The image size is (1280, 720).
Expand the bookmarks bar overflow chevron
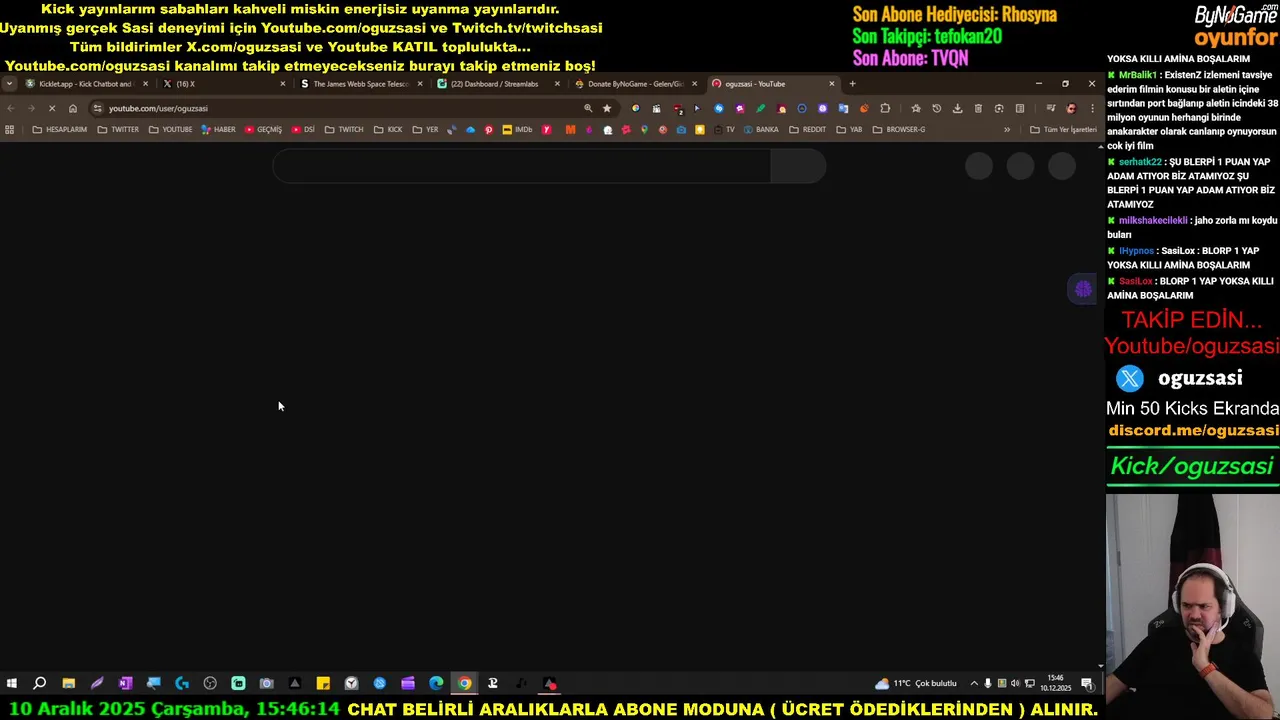(x=1007, y=129)
